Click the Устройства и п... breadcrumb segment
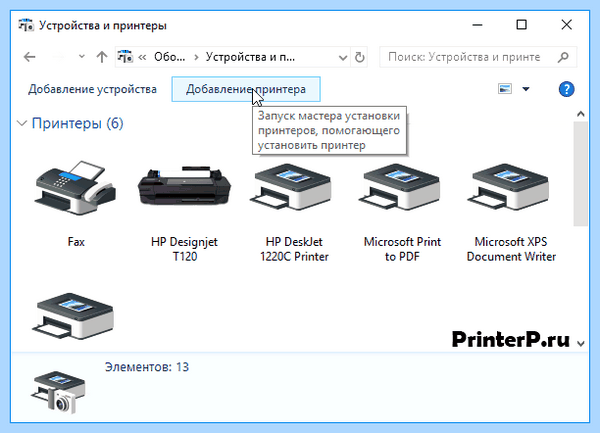This screenshot has width=600, height=433. coord(250,57)
